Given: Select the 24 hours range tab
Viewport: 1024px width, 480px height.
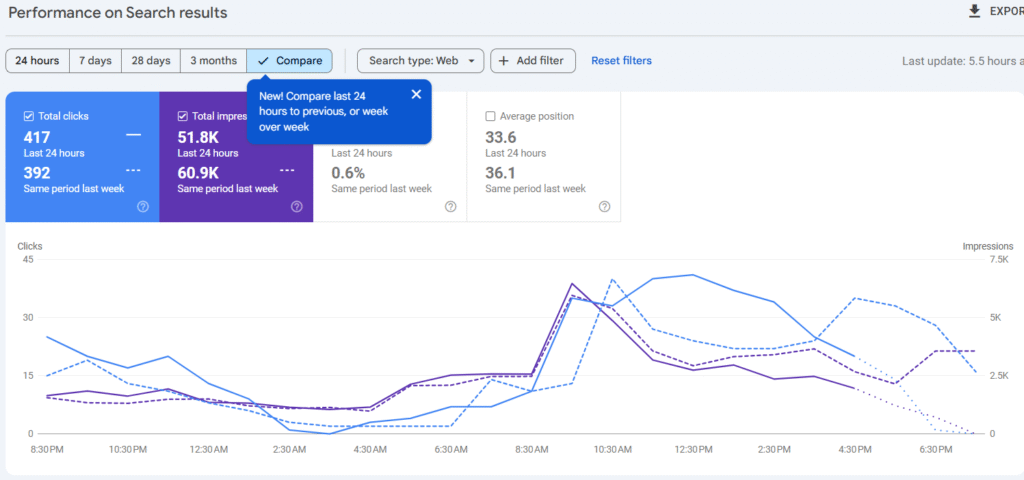Looking at the screenshot, I should pos(37,61).
